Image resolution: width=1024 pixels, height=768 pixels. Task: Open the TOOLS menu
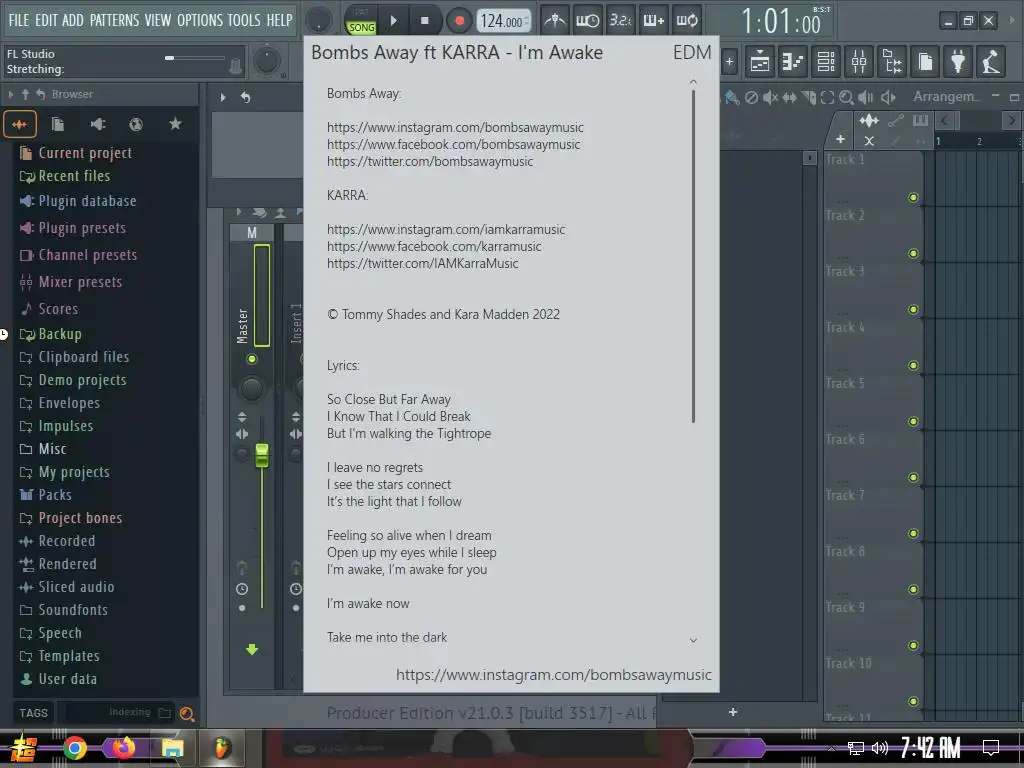[x=244, y=20]
